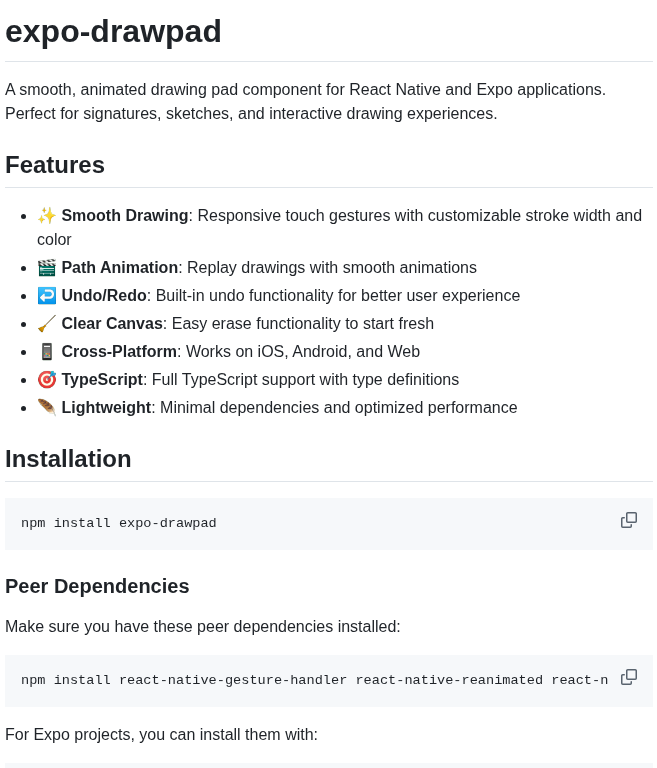Click the bold Smooth Drawing label
Screen dimensions: 657x768
[x=125, y=216]
